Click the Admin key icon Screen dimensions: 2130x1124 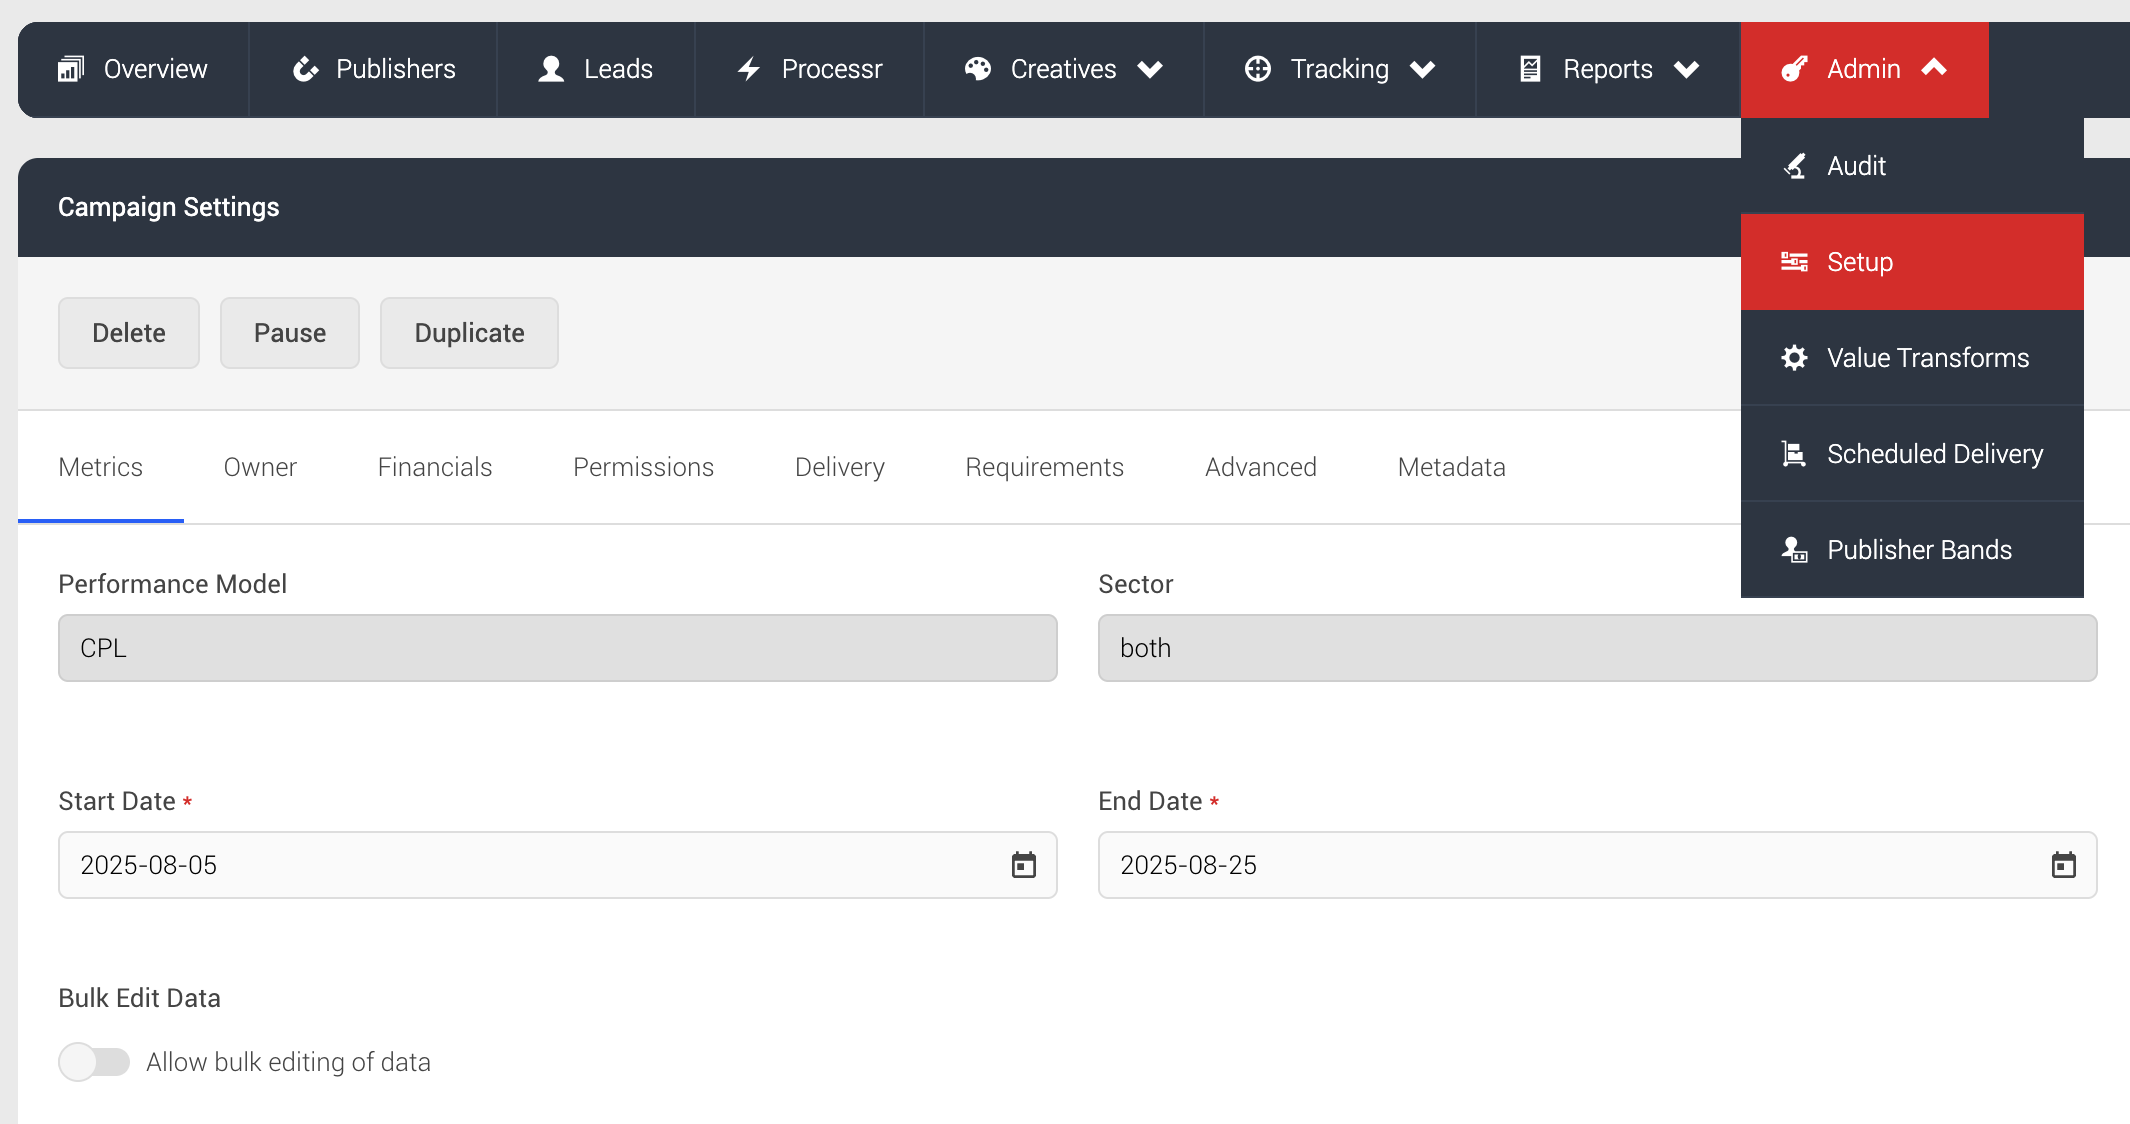1793,68
